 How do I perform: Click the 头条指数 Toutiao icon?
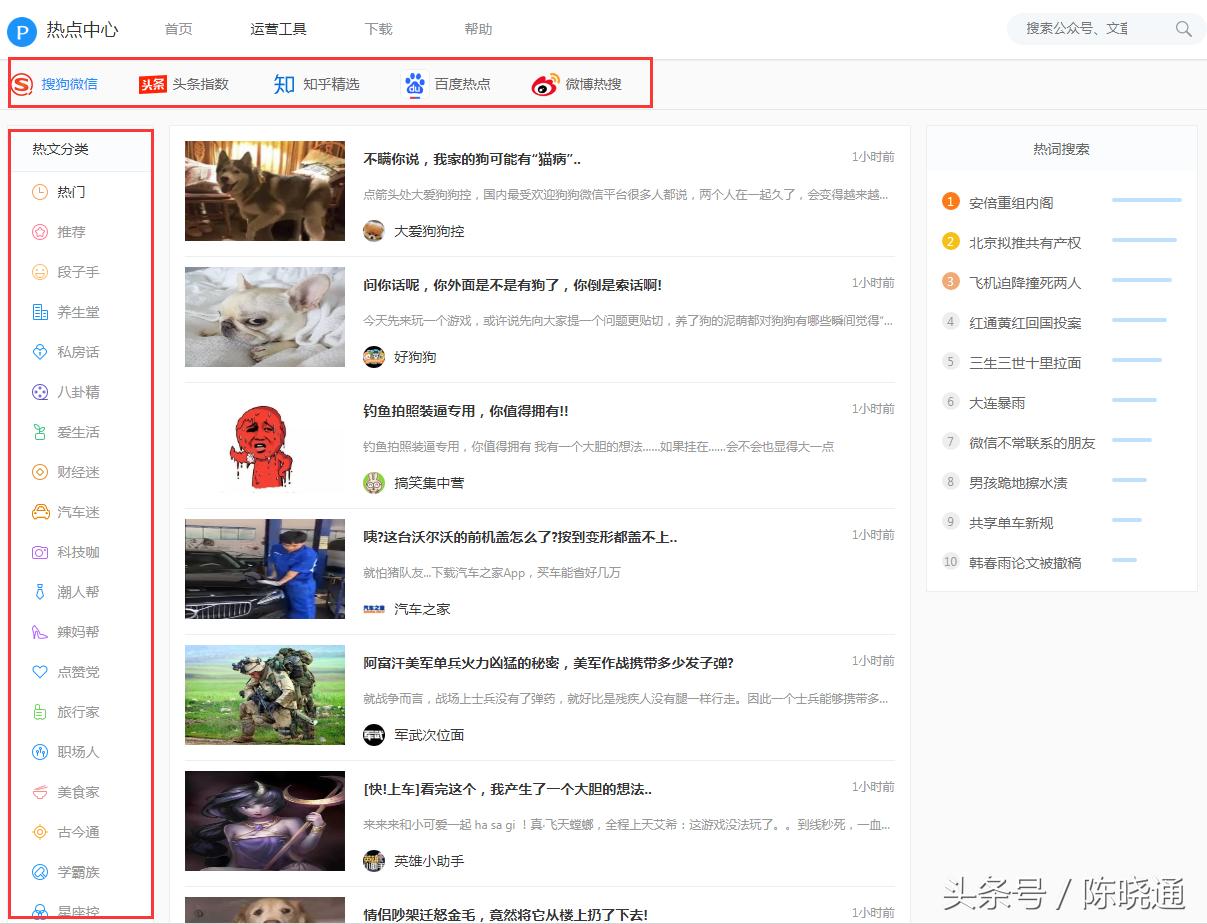click(x=151, y=84)
